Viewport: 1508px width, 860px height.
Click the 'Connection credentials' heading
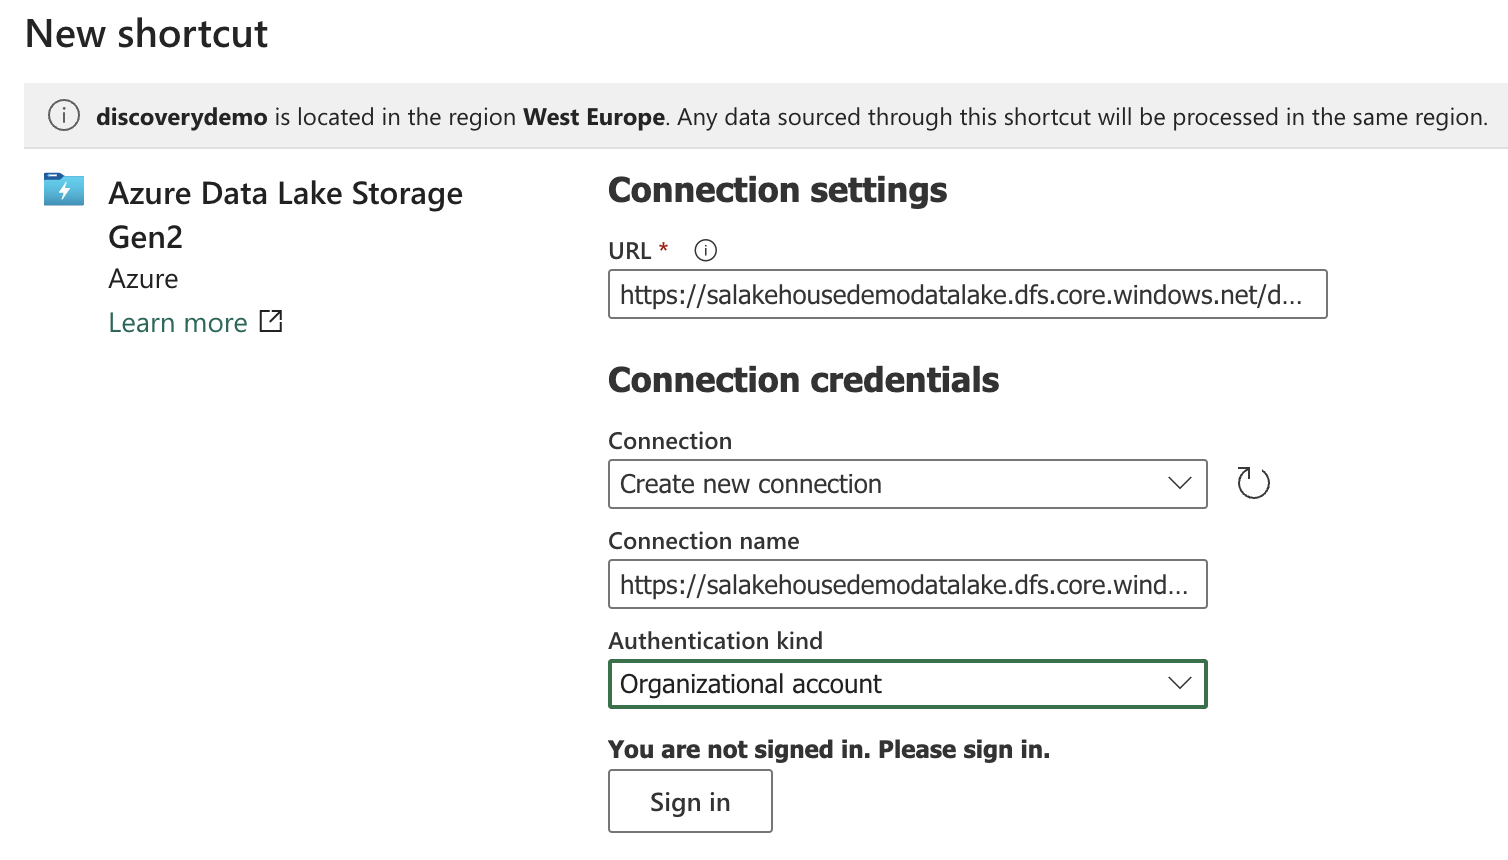click(x=803, y=380)
